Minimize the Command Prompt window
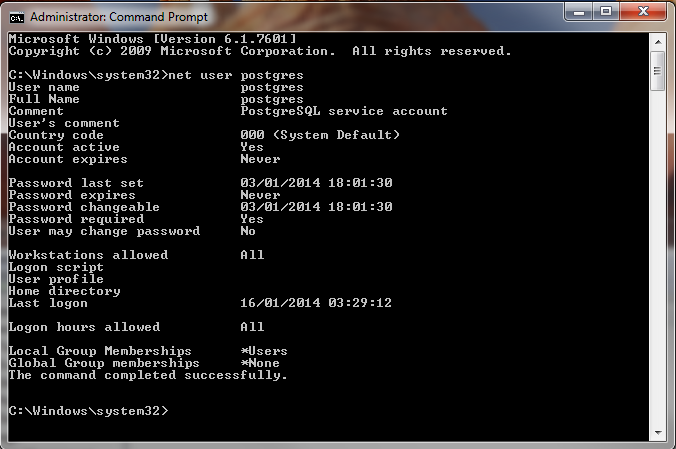This screenshot has height=449, width=676. (579, 12)
